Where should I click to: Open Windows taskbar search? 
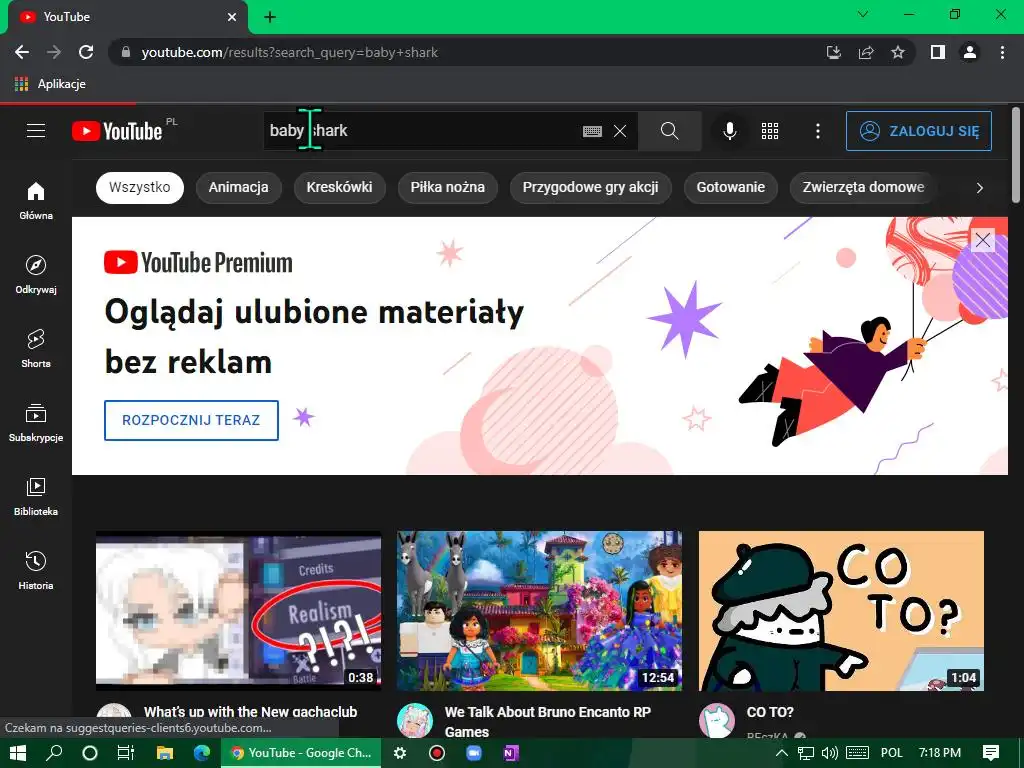coord(55,753)
